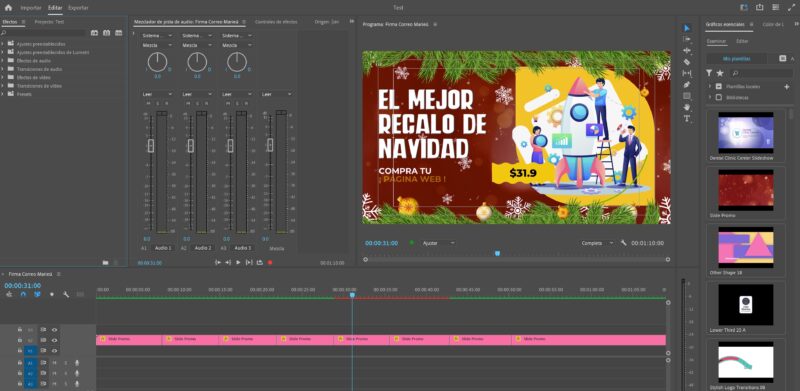This screenshot has height=391, width=800.
Task: Toggle loop playback in mixer
Action: pyautogui.click(x=260, y=262)
